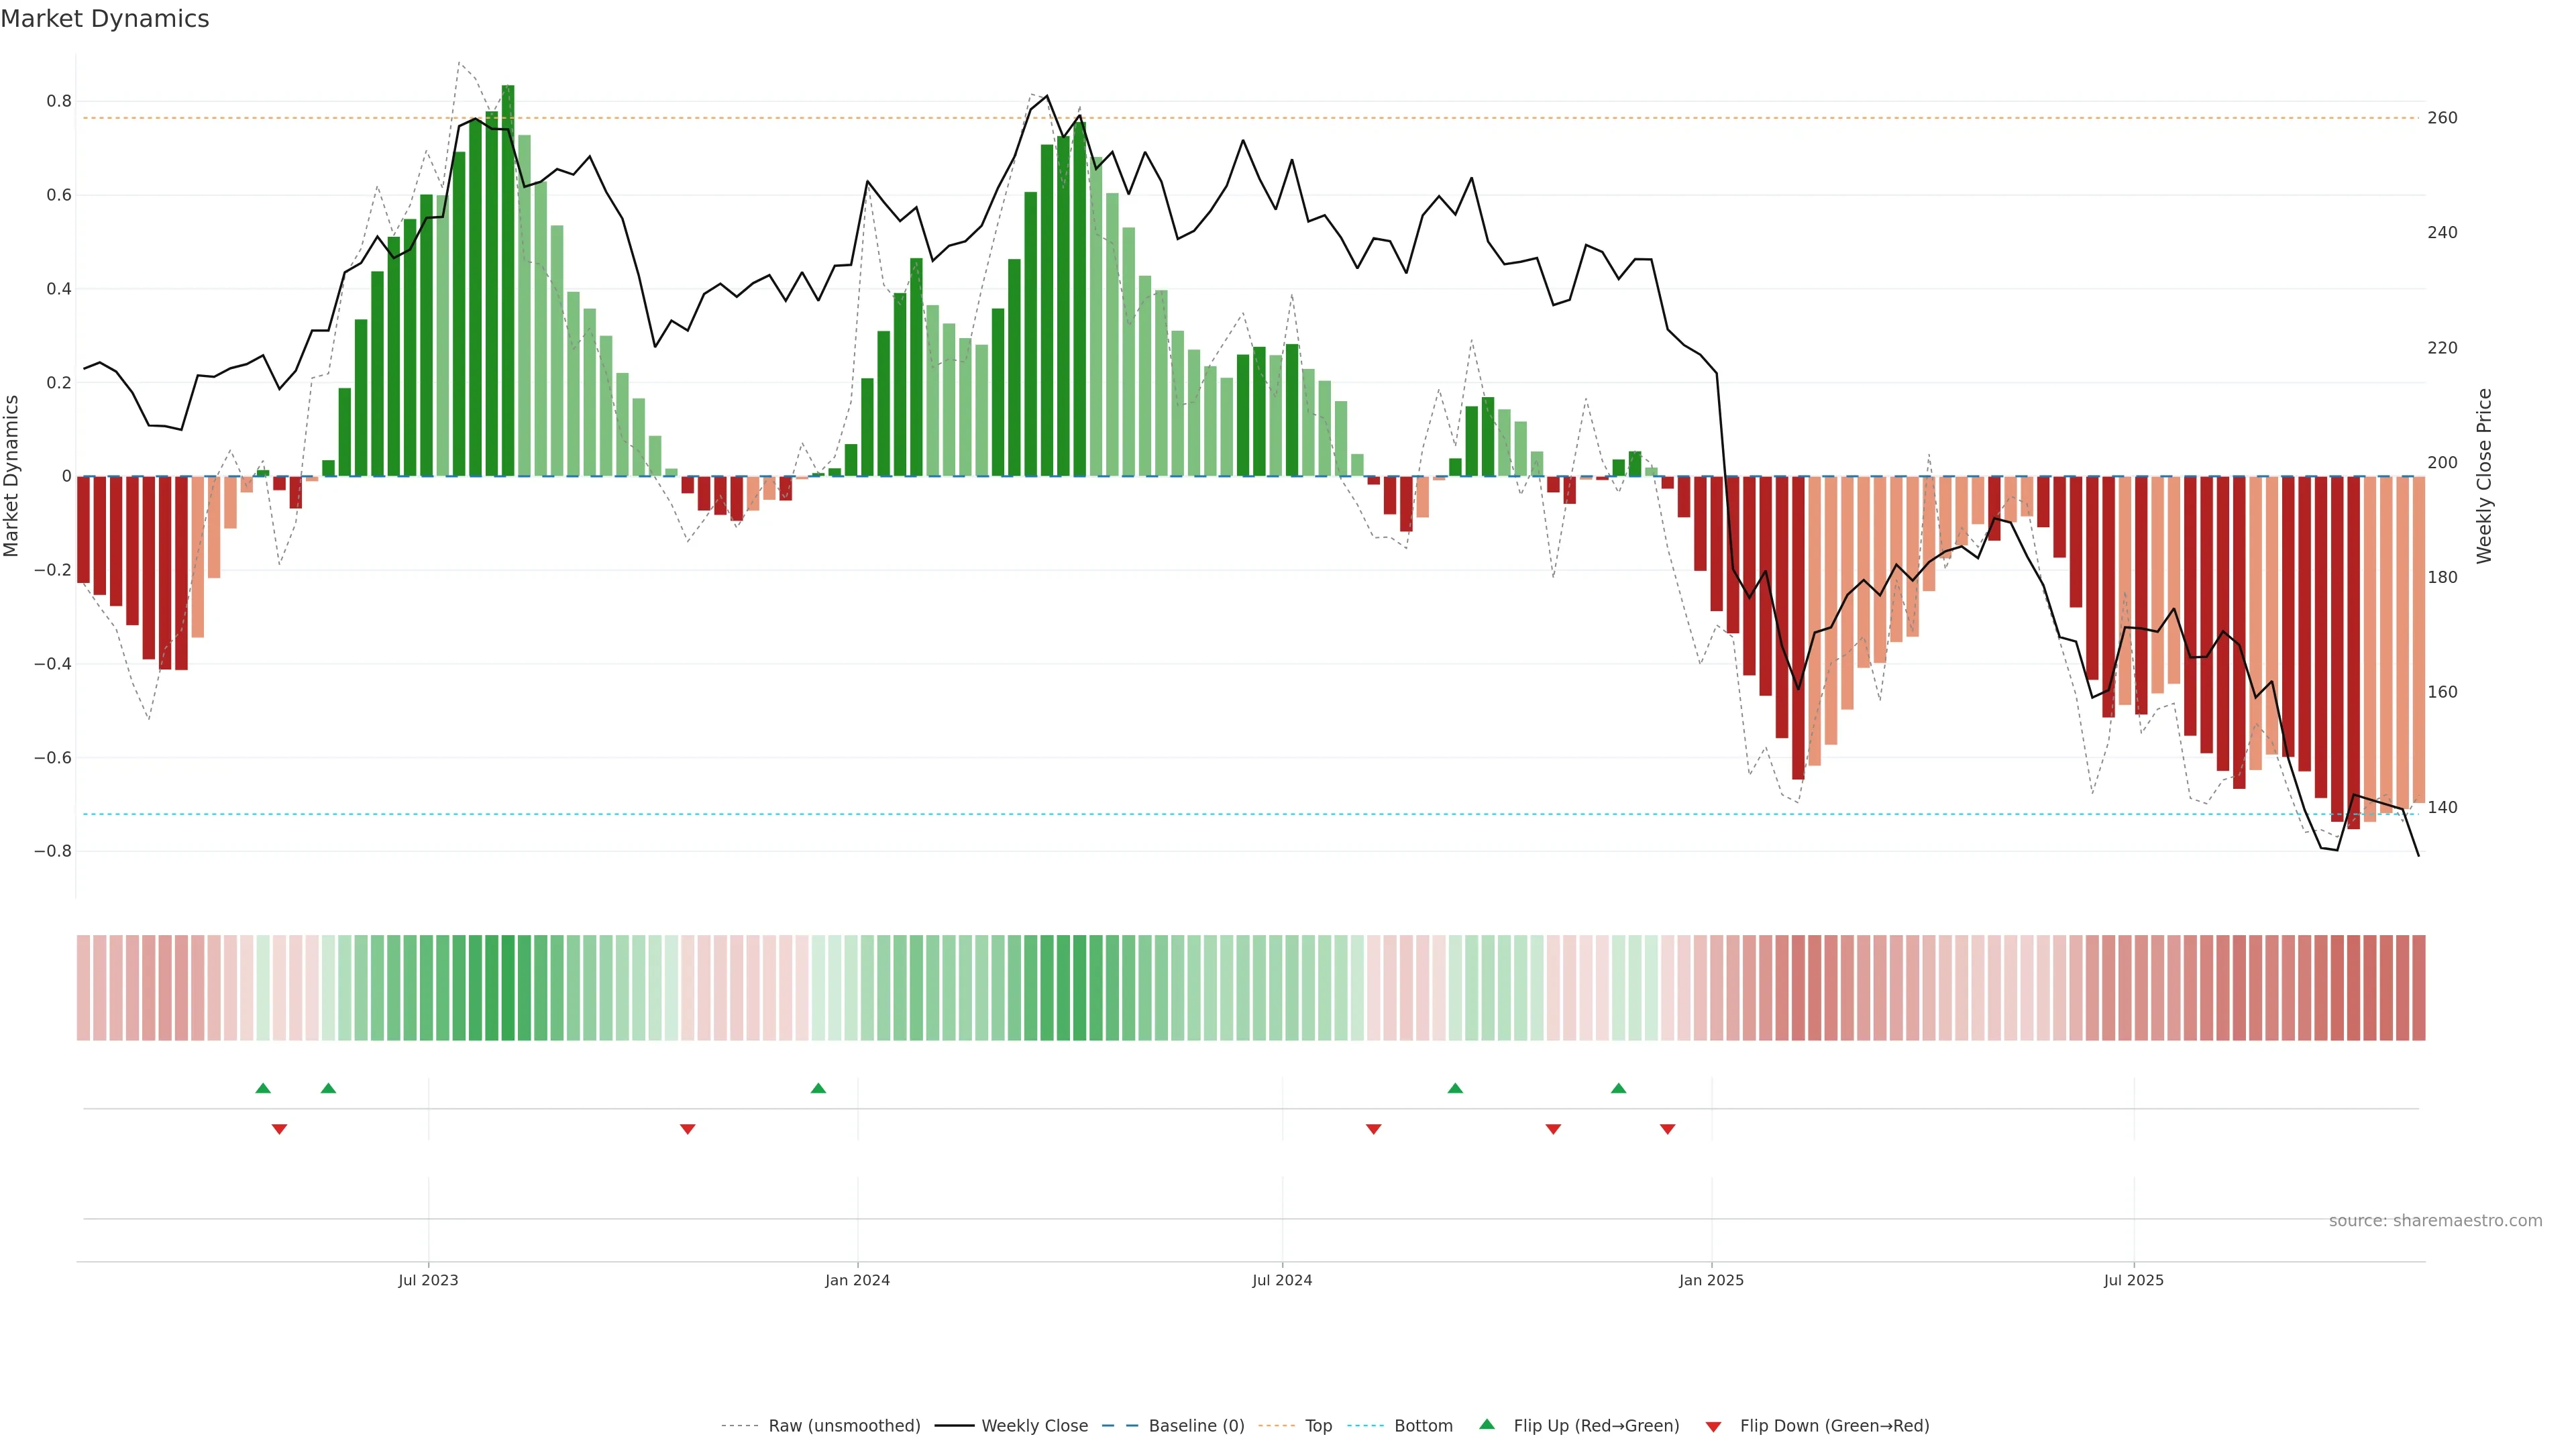The height and width of the screenshot is (1449, 2576).
Task: Click the leftmost red flip-down triangle marker
Action: point(279,1129)
